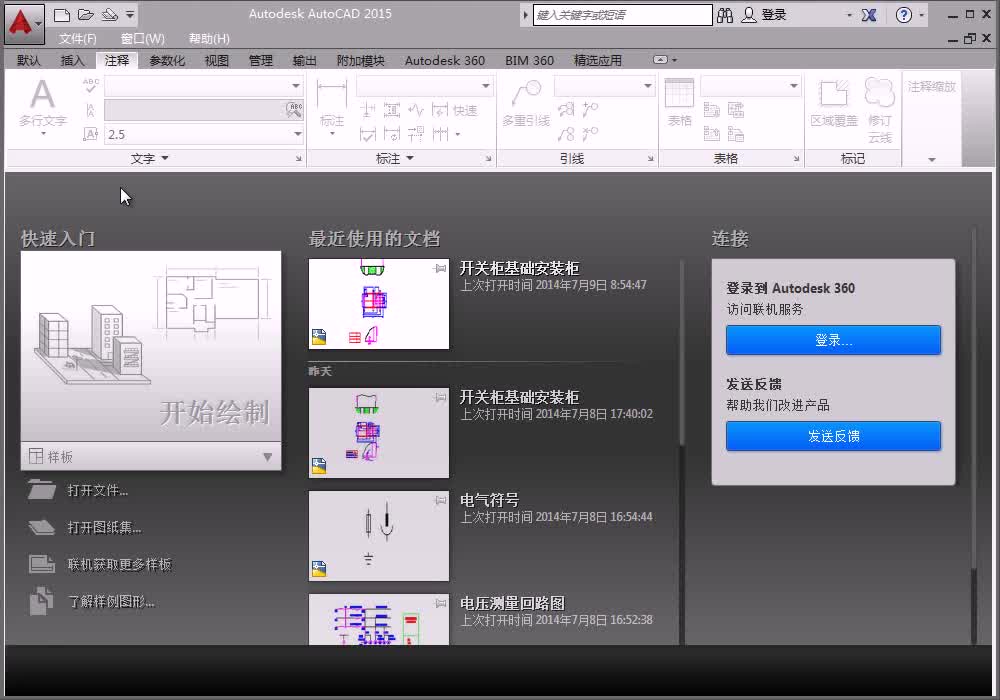Screen dimensions: 1000x700
Task: Switch to the Autodesk 360 ribbon tab
Action: (445, 61)
